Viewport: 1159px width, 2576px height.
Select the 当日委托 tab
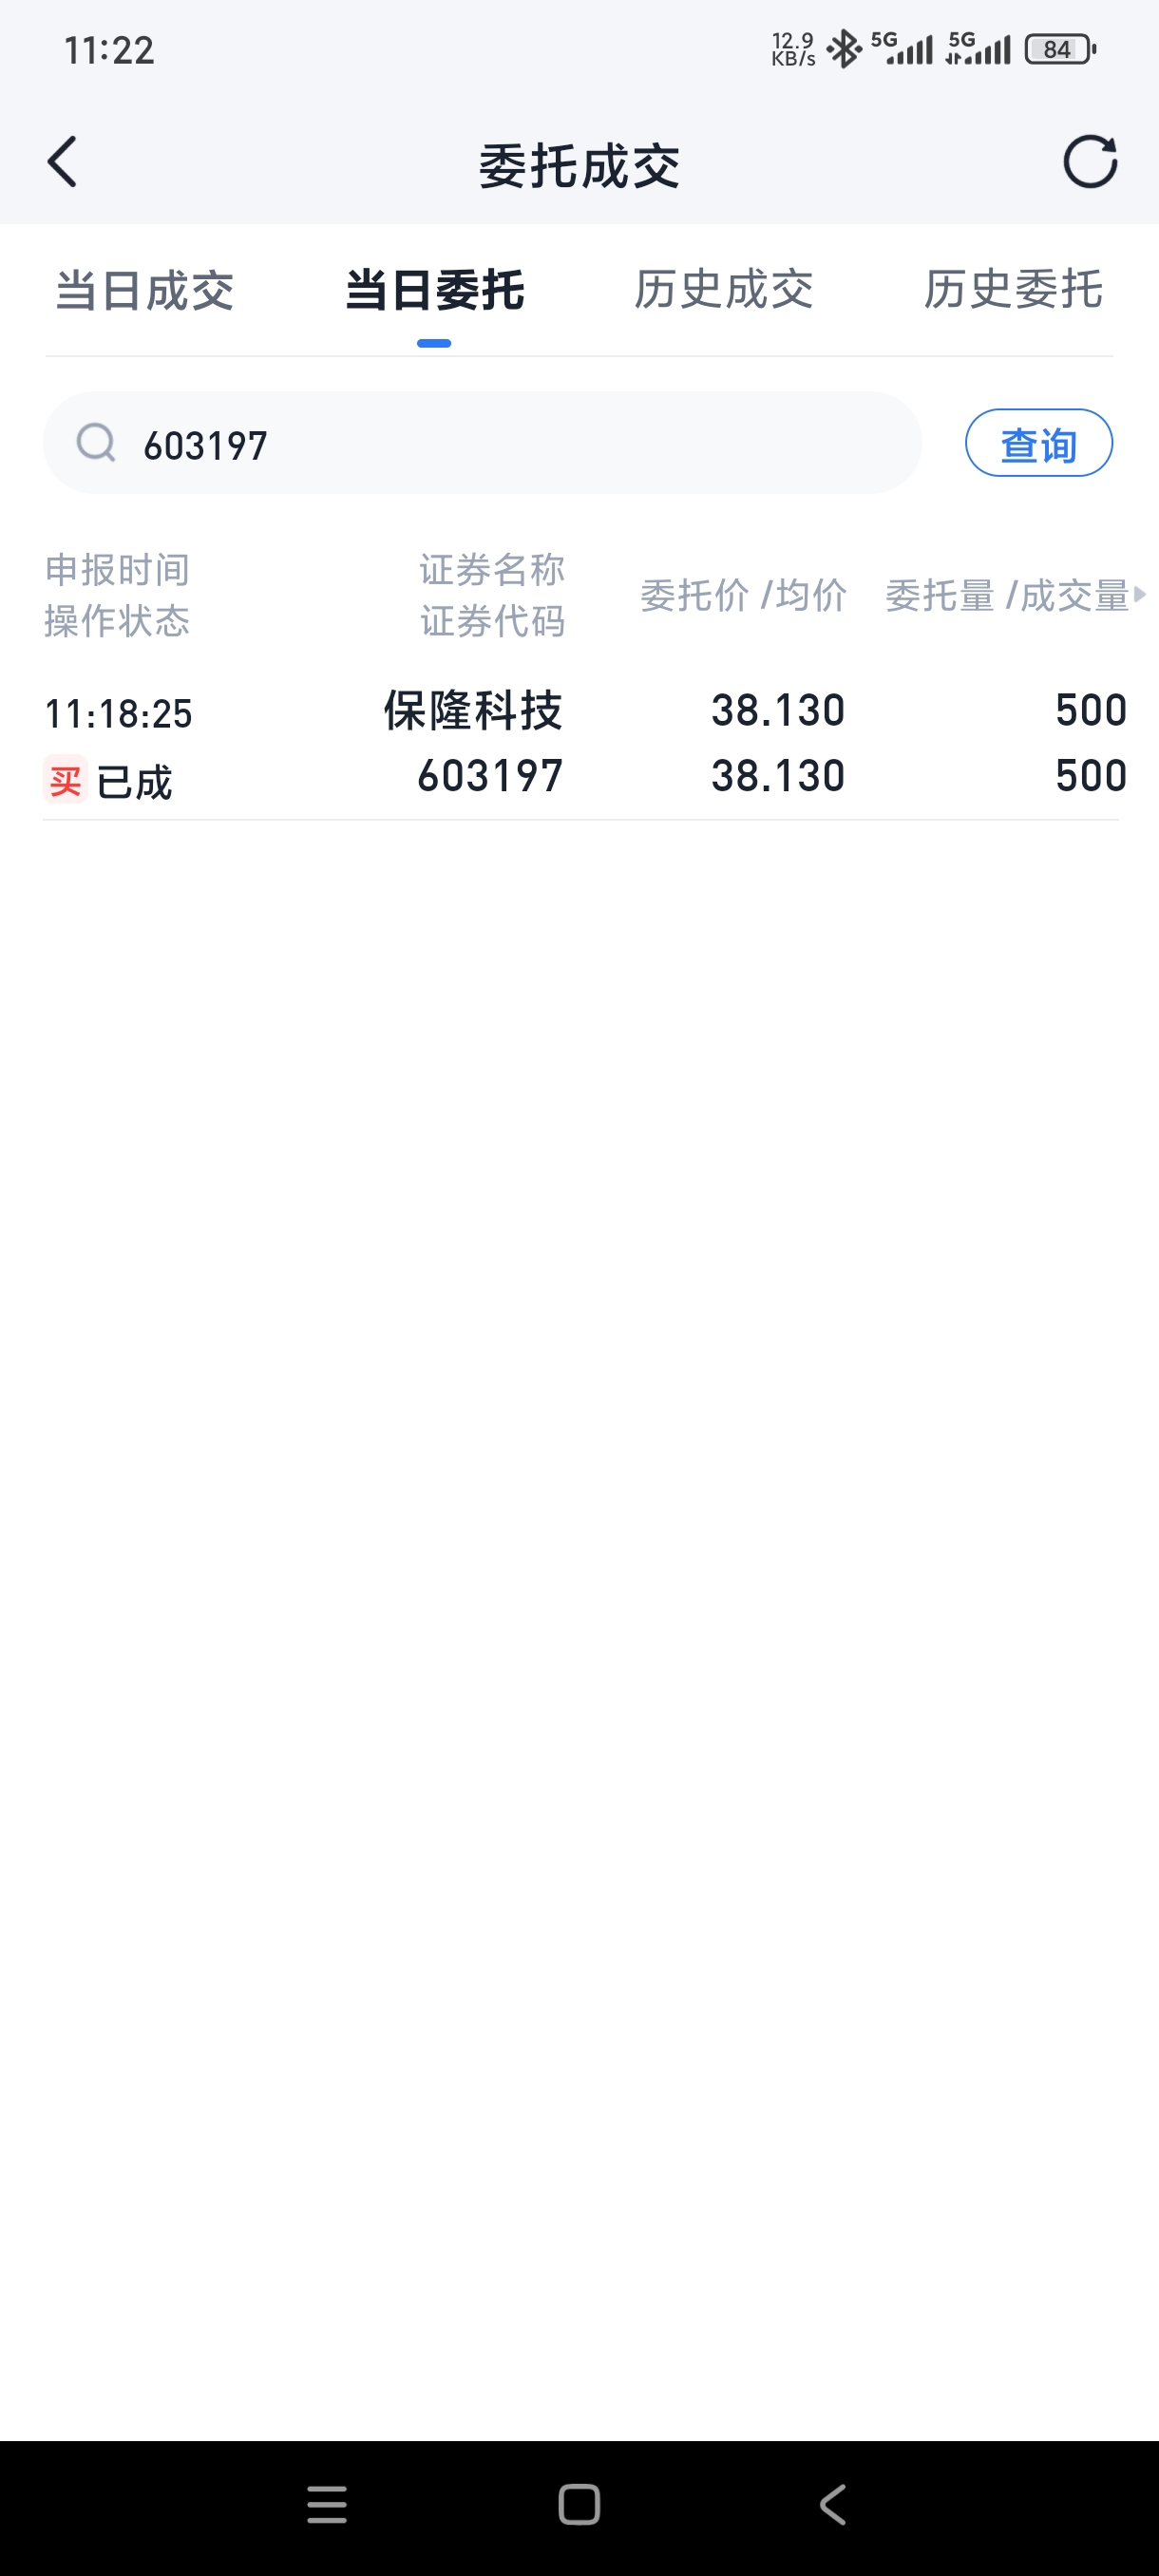(x=434, y=291)
